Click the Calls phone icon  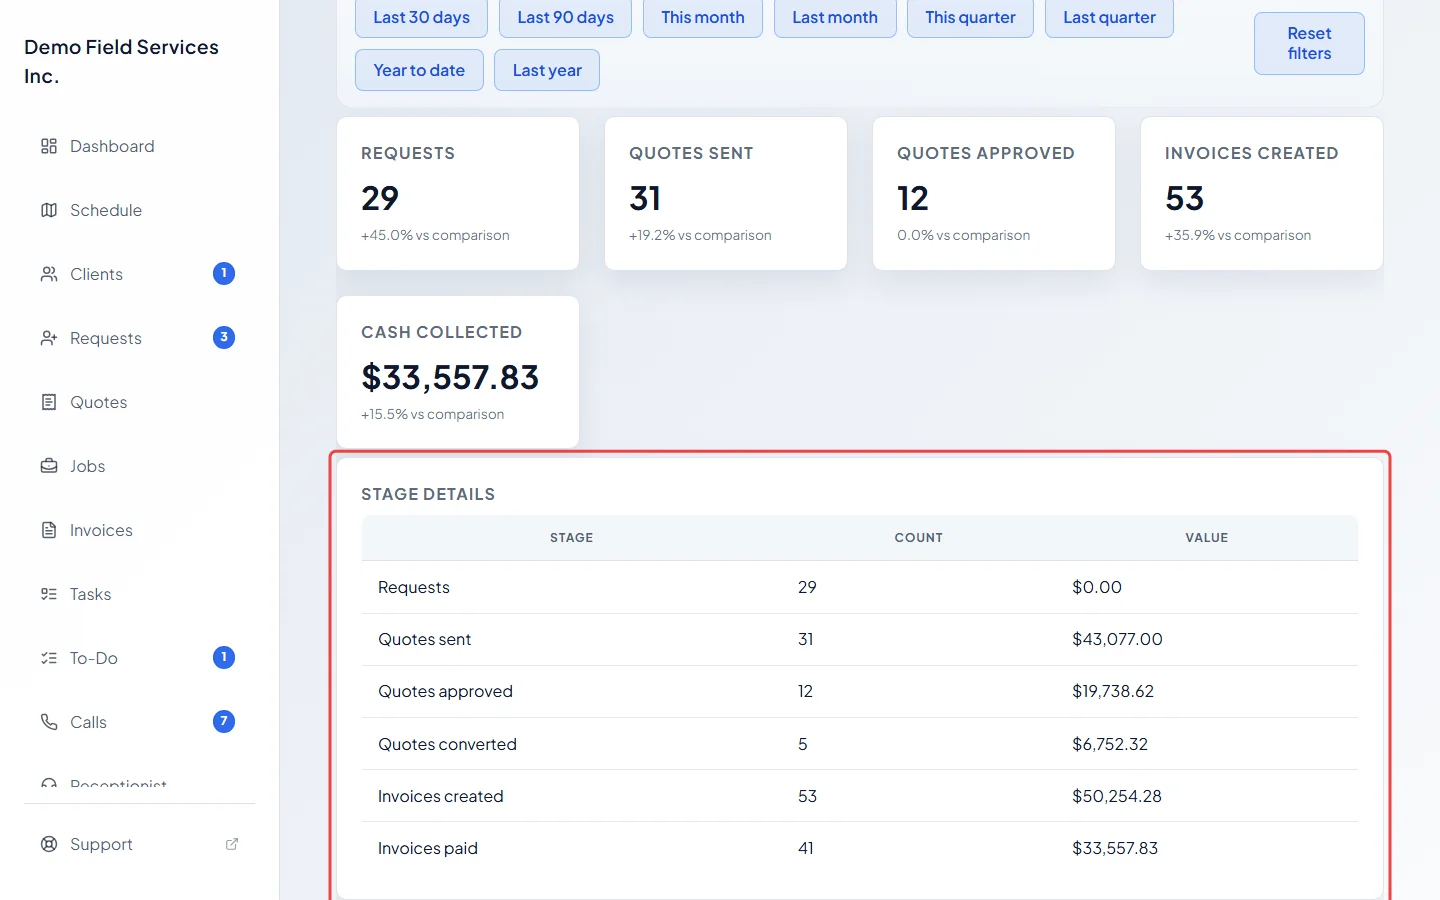[x=49, y=722]
